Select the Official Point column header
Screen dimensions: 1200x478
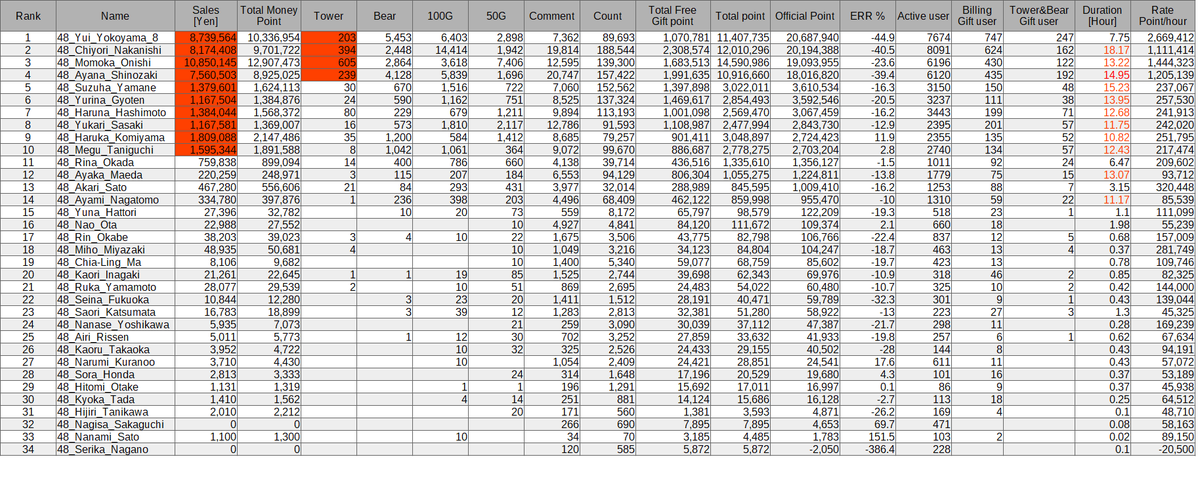pos(805,17)
